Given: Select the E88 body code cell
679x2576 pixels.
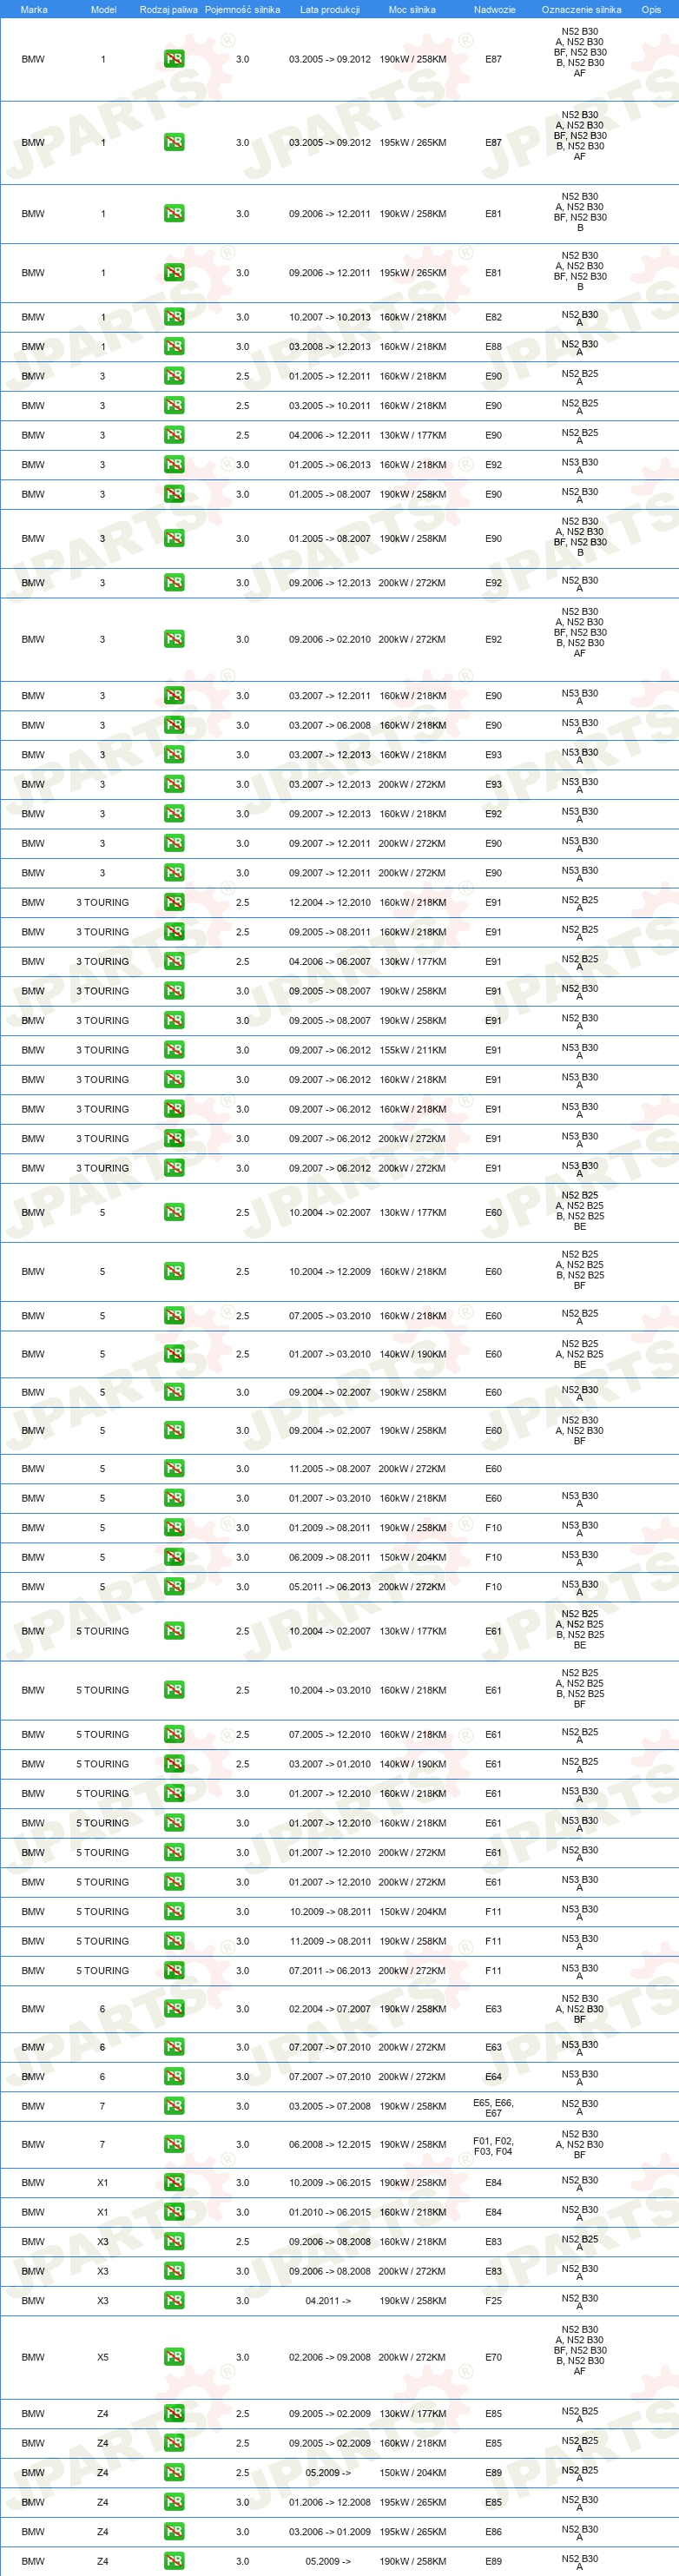Looking at the screenshot, I should pyautogui.click(x=494, y=347).
